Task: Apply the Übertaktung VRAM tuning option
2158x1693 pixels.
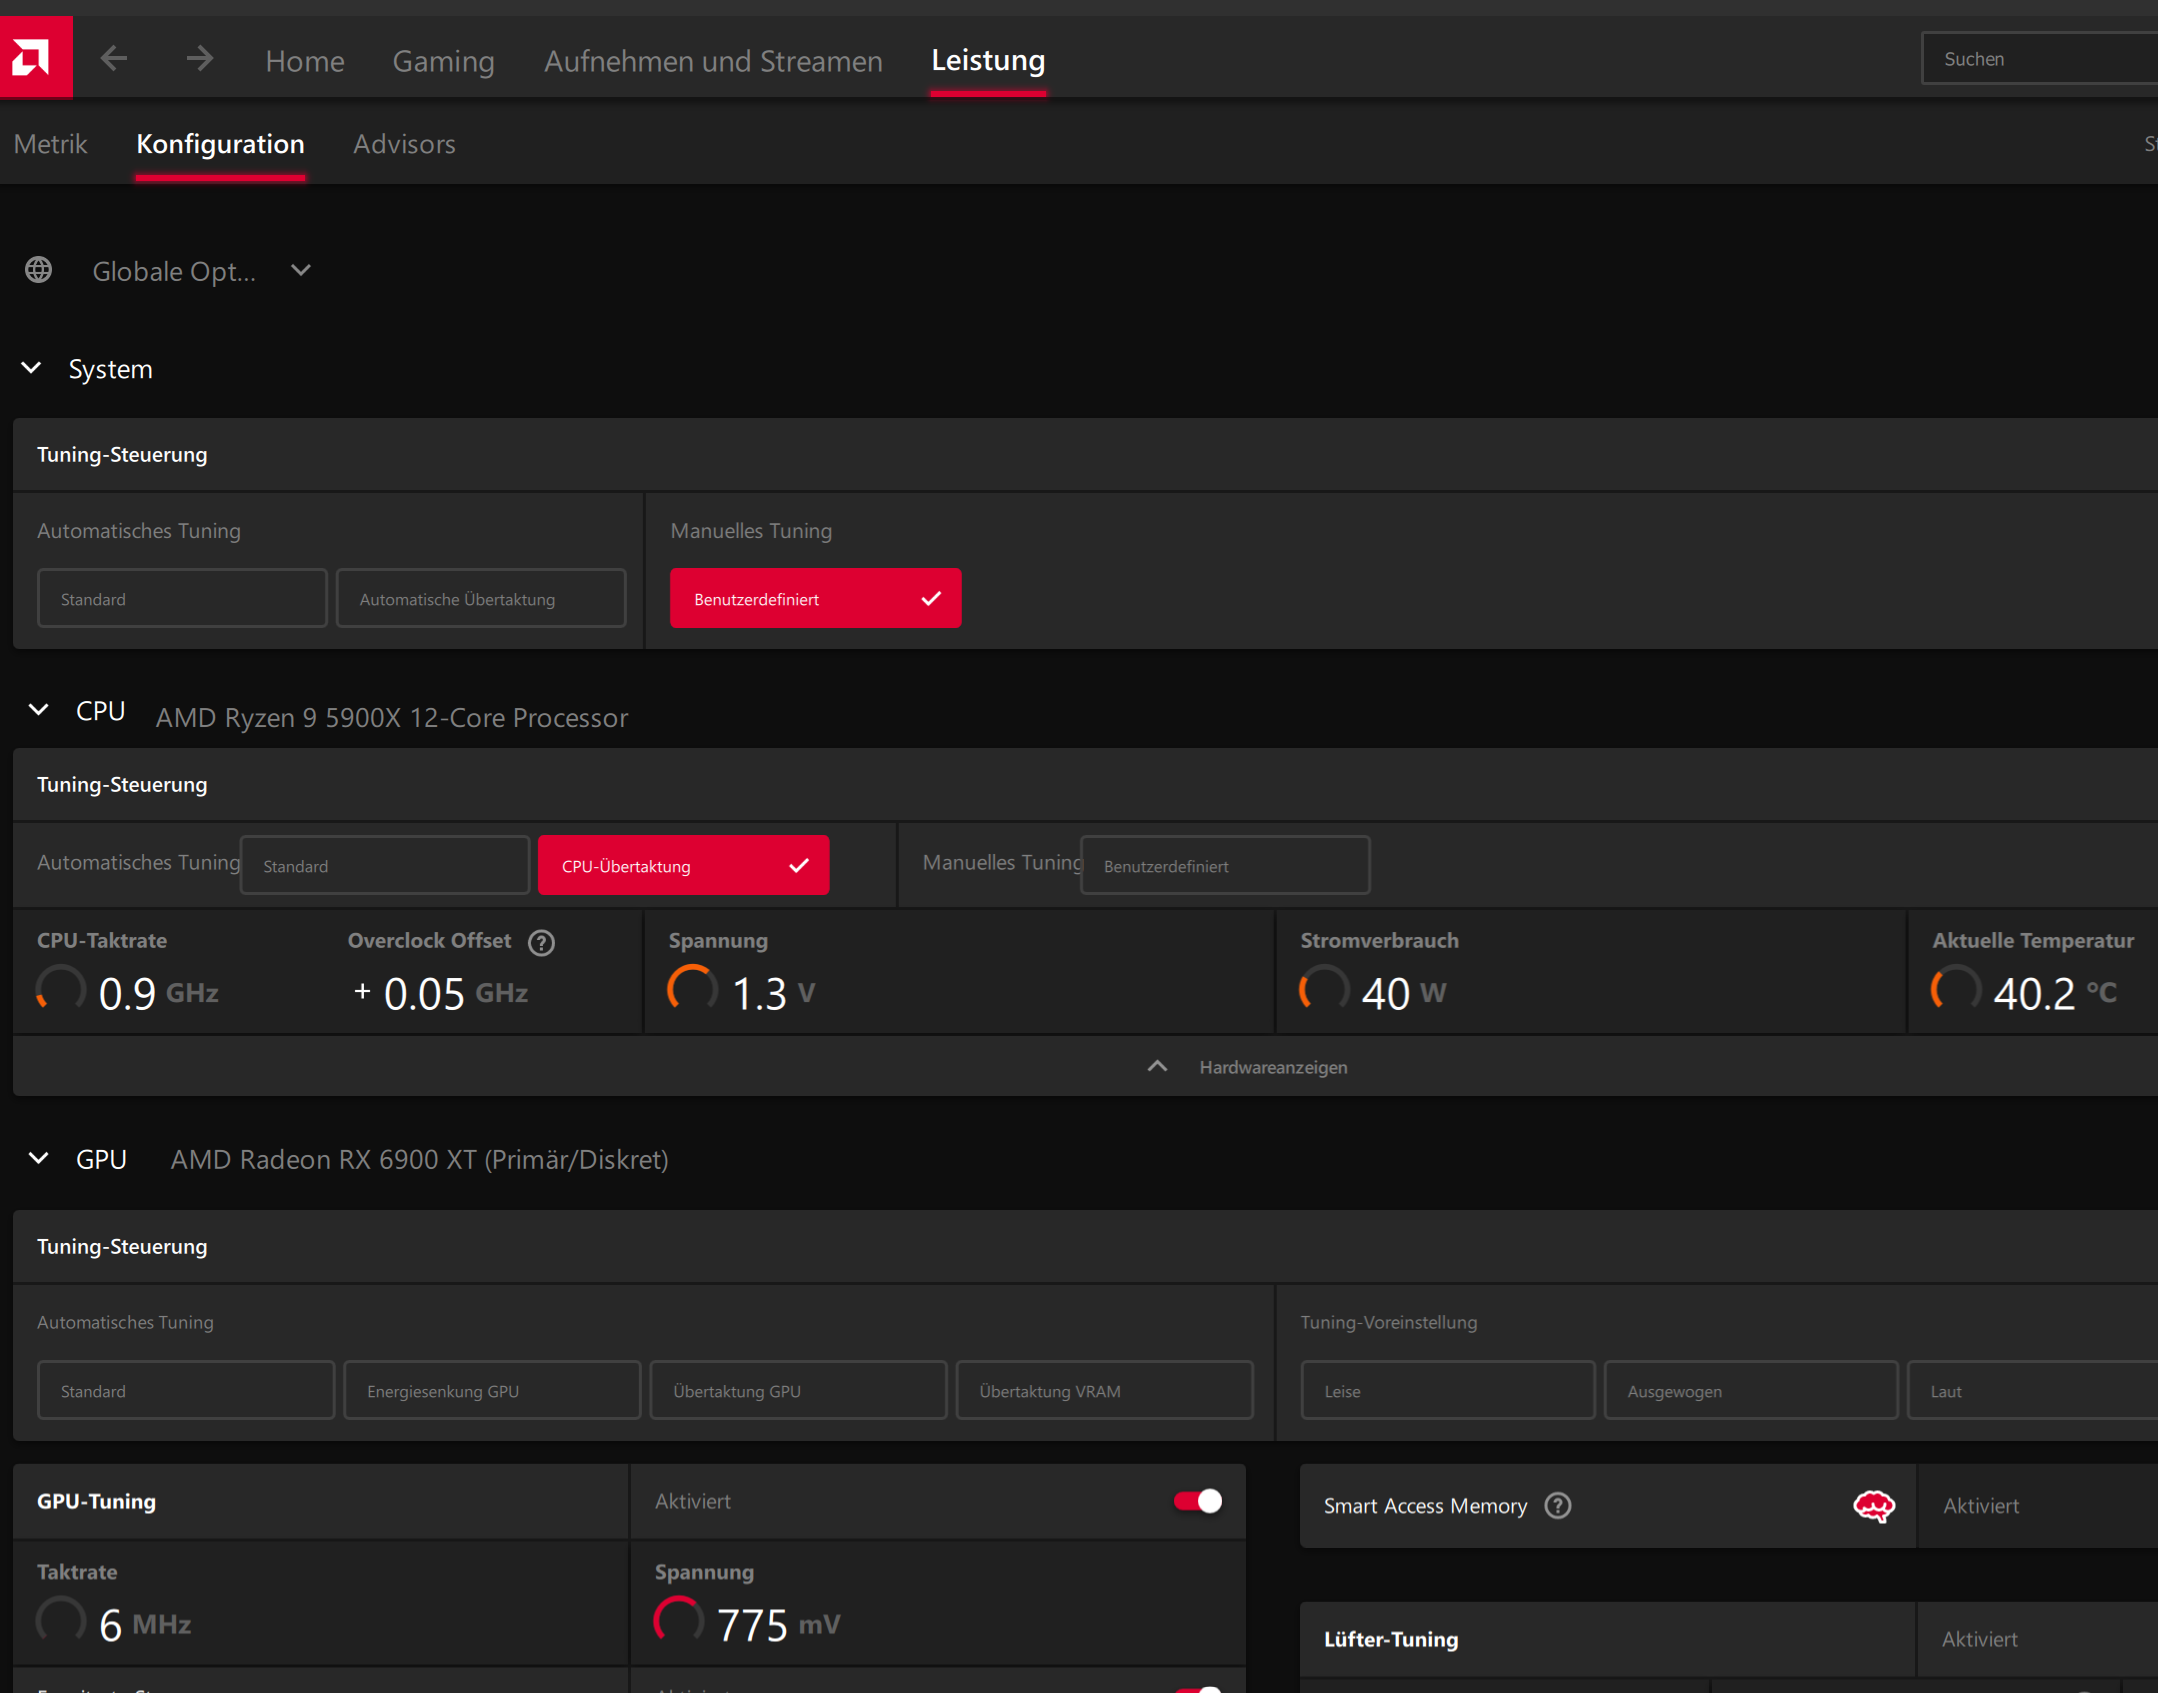Action: pos(1103,1390)
